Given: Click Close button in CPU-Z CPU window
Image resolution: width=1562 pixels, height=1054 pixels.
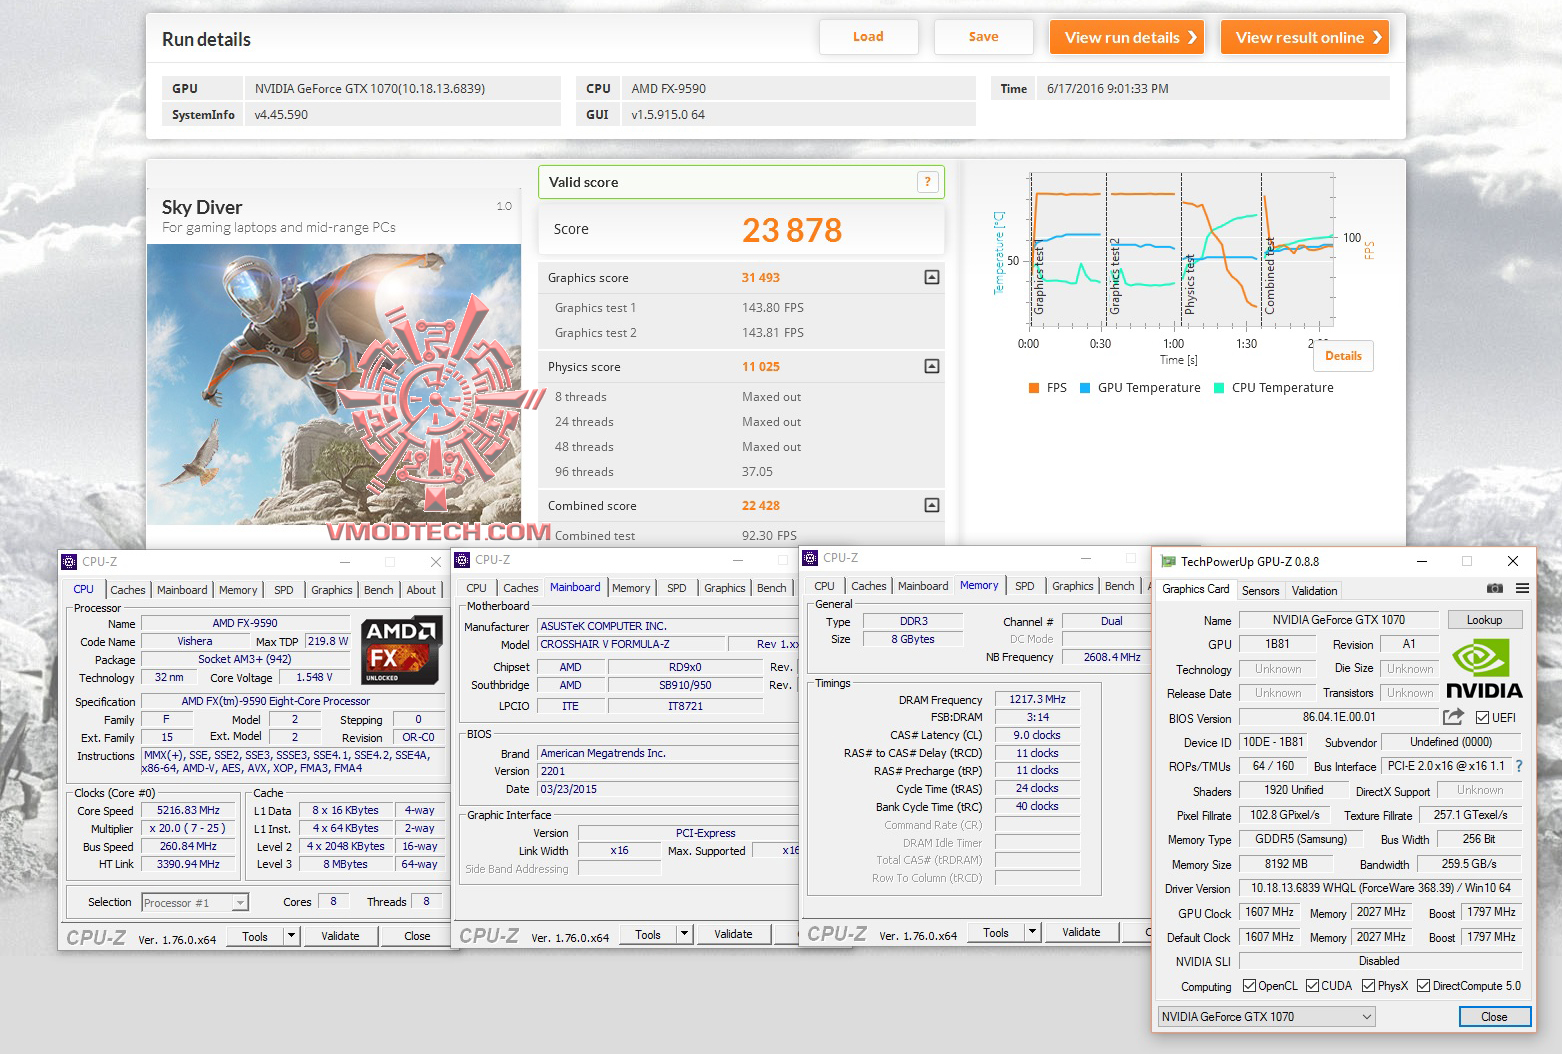Looking at the screenshot, I should tap(417, 937).
